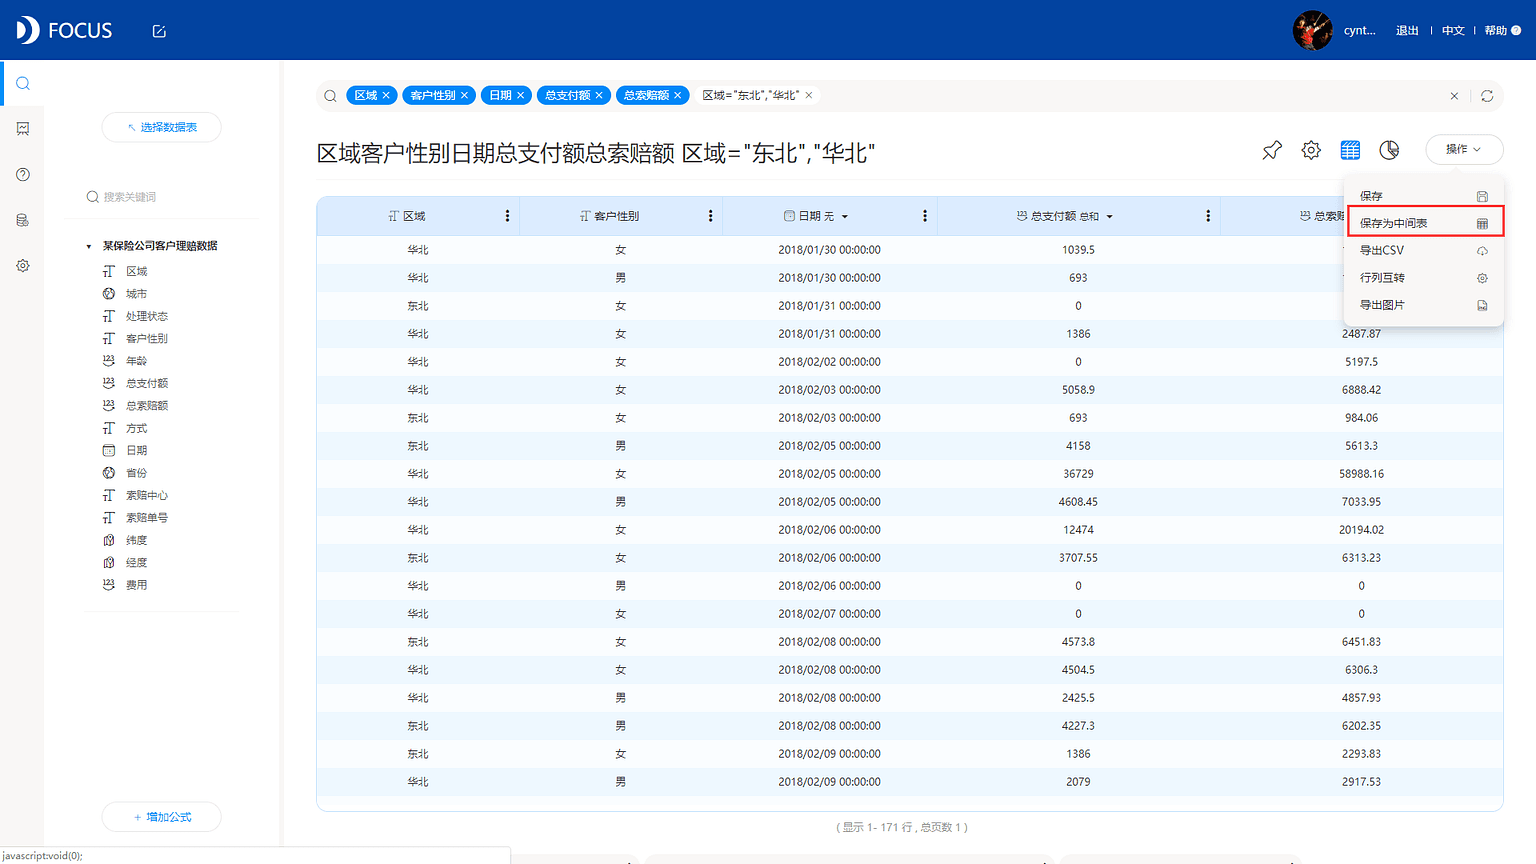
Task: Click the FOCUS logo
Action: 64,30
